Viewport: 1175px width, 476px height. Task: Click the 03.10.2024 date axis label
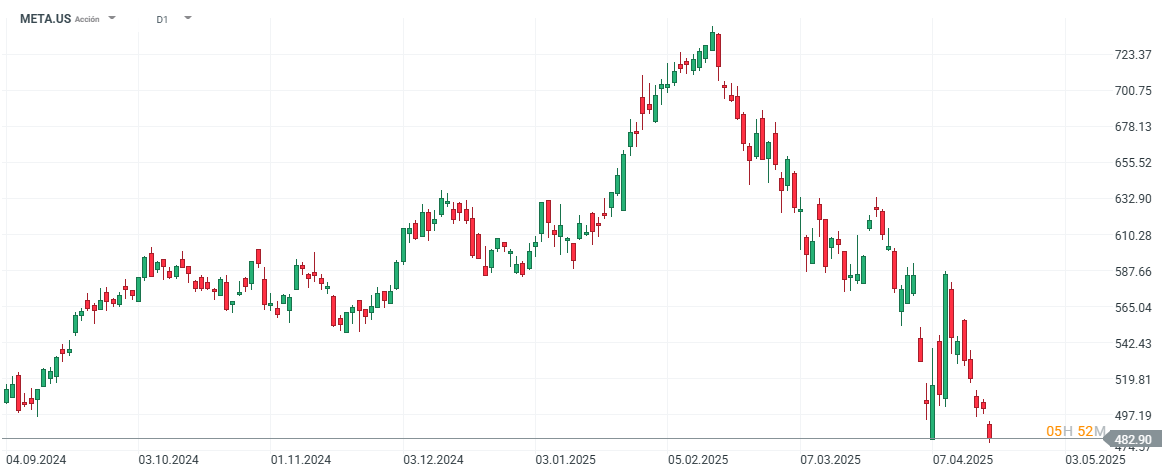168,460
